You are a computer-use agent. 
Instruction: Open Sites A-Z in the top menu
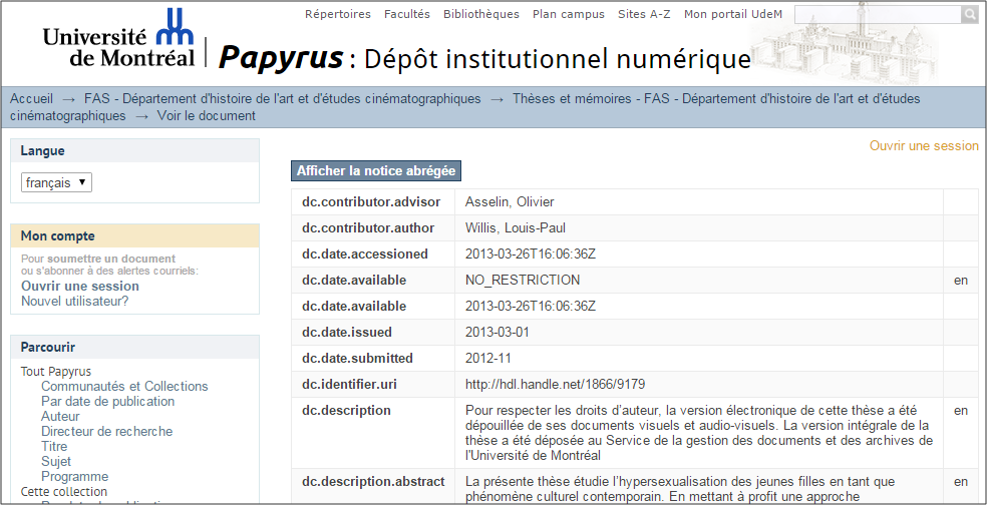pyautogui.click(x=644, y=14)
